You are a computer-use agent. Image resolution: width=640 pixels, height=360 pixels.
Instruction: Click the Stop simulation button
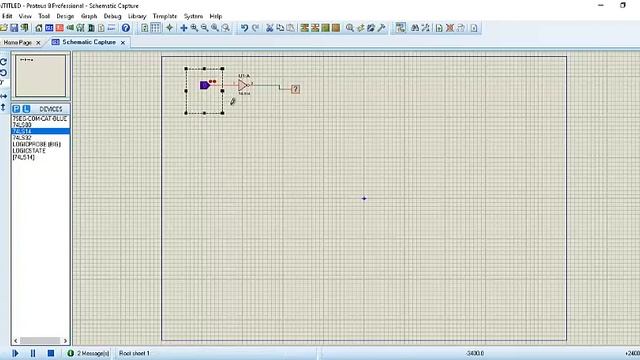tap(51, 353)
